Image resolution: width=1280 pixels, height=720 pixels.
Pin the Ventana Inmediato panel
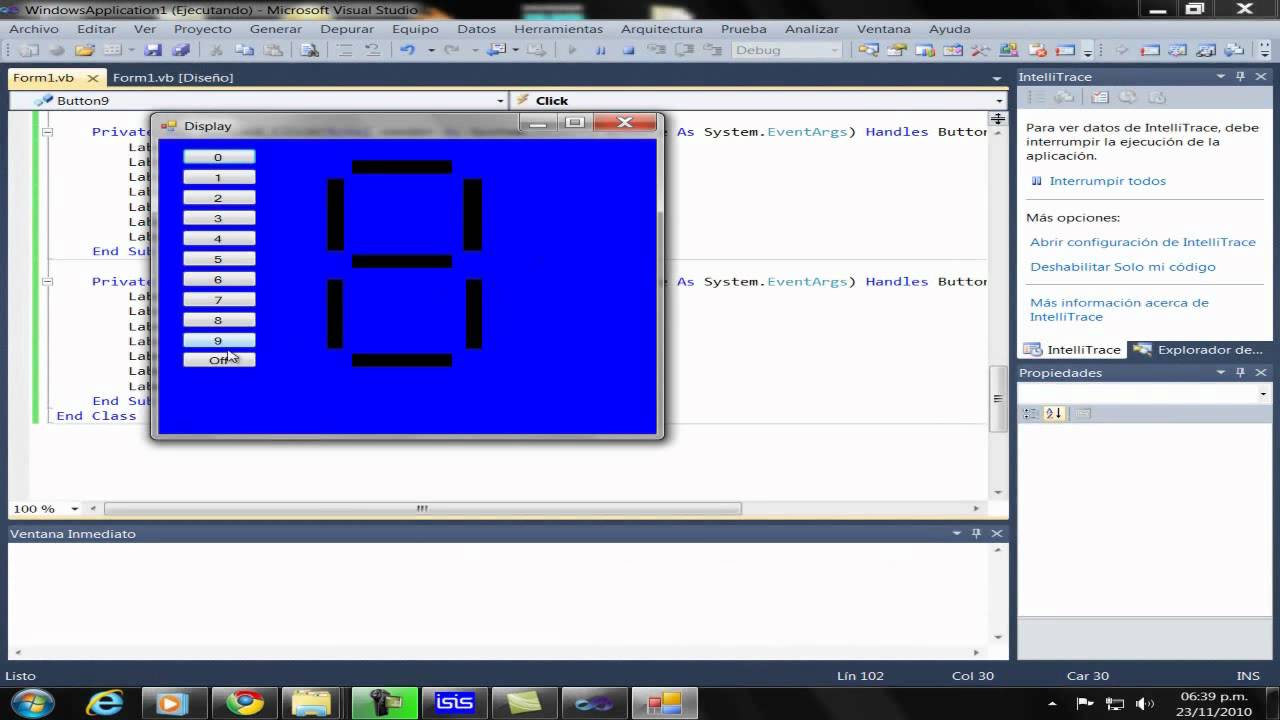[977, 533]
